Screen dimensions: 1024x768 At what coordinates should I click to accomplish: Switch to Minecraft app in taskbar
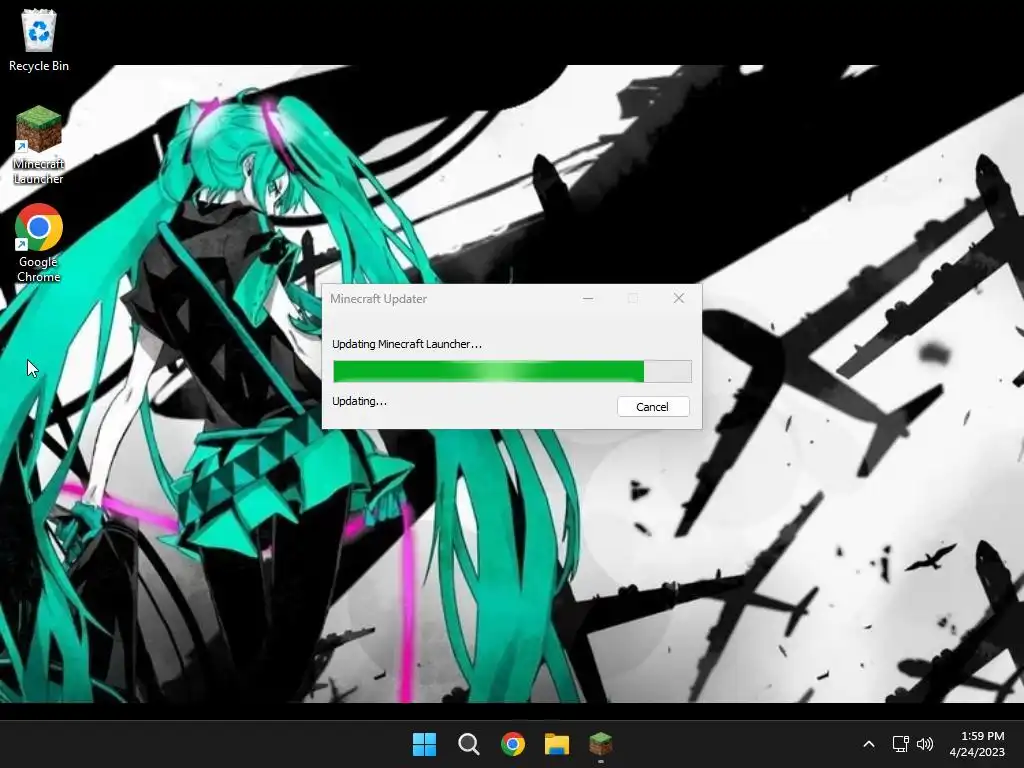pyautogui.click(x=601, y=744)
